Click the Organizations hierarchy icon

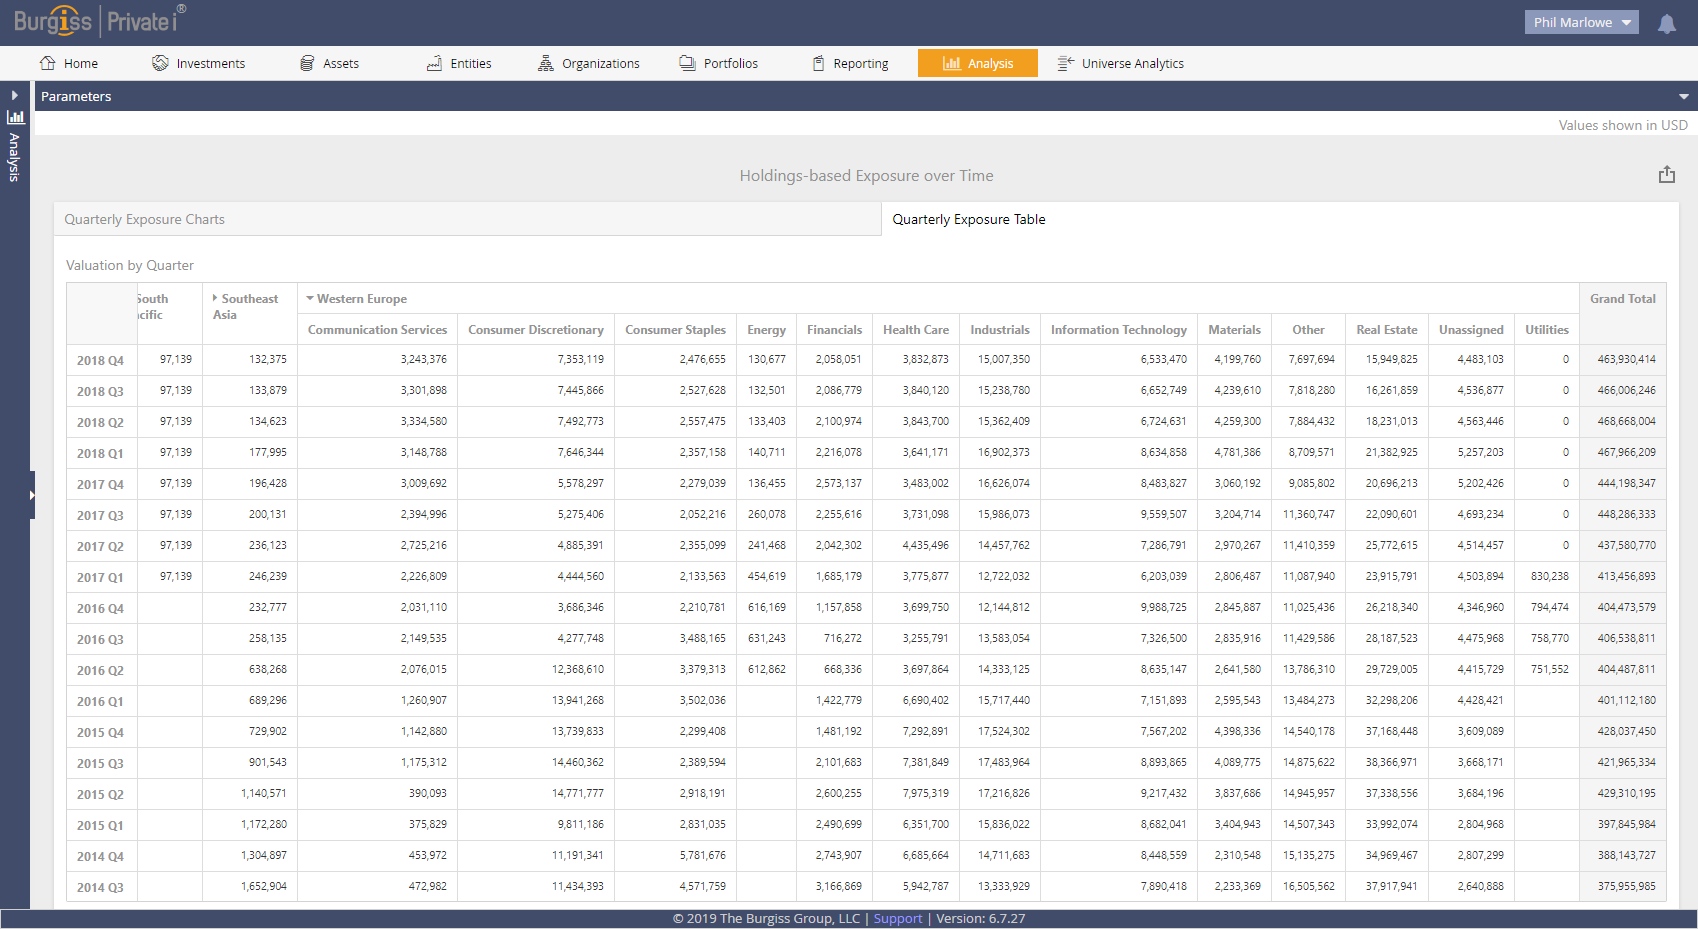click(x=545, y=63)
